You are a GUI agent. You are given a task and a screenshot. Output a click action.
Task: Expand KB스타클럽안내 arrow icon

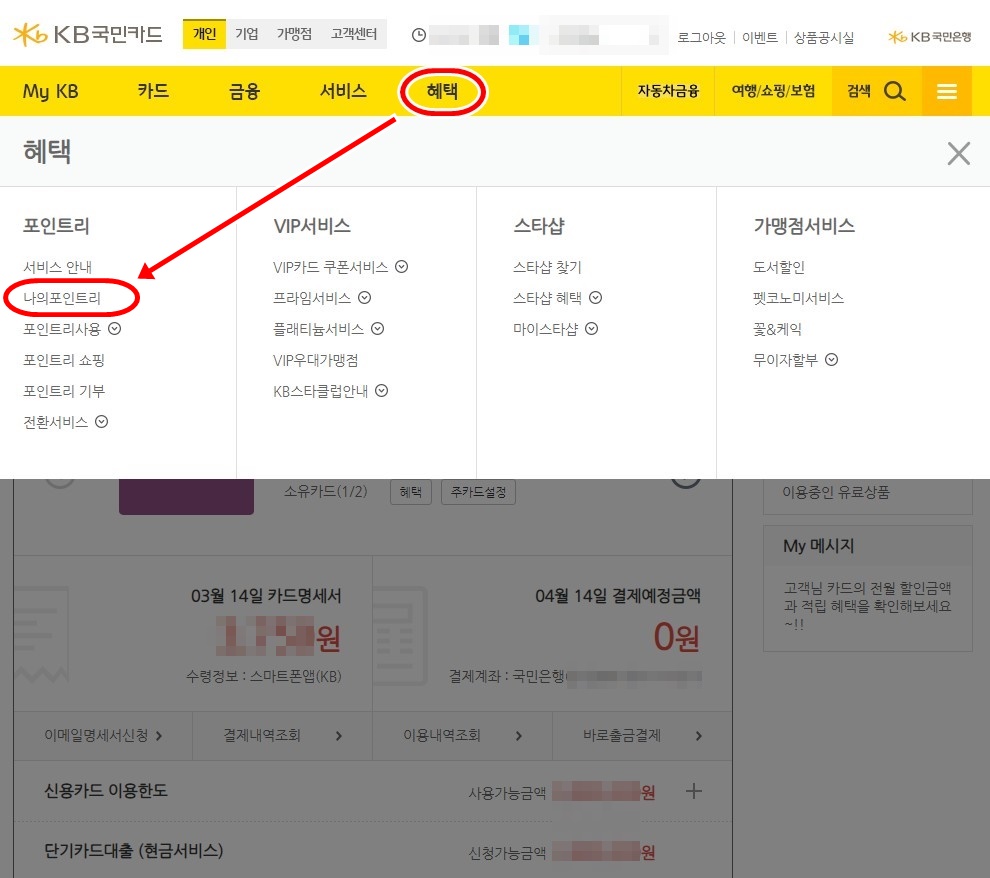381,390
